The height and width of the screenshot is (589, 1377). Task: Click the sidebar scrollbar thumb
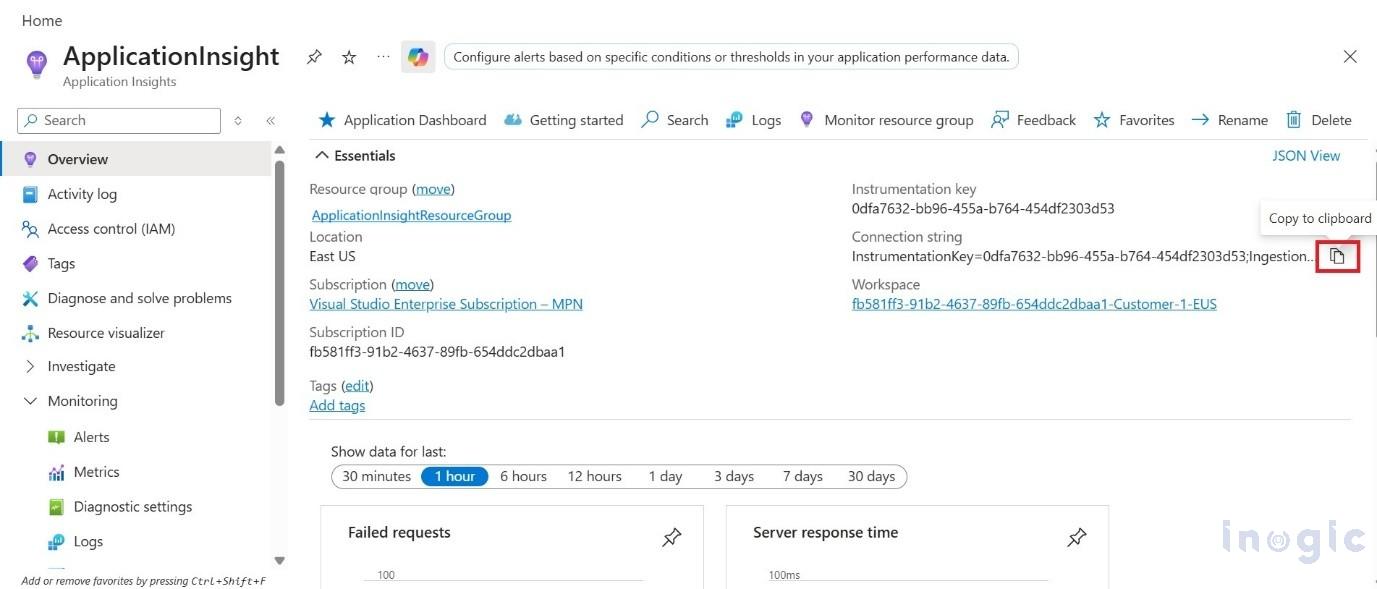click(x=279, y=283)
